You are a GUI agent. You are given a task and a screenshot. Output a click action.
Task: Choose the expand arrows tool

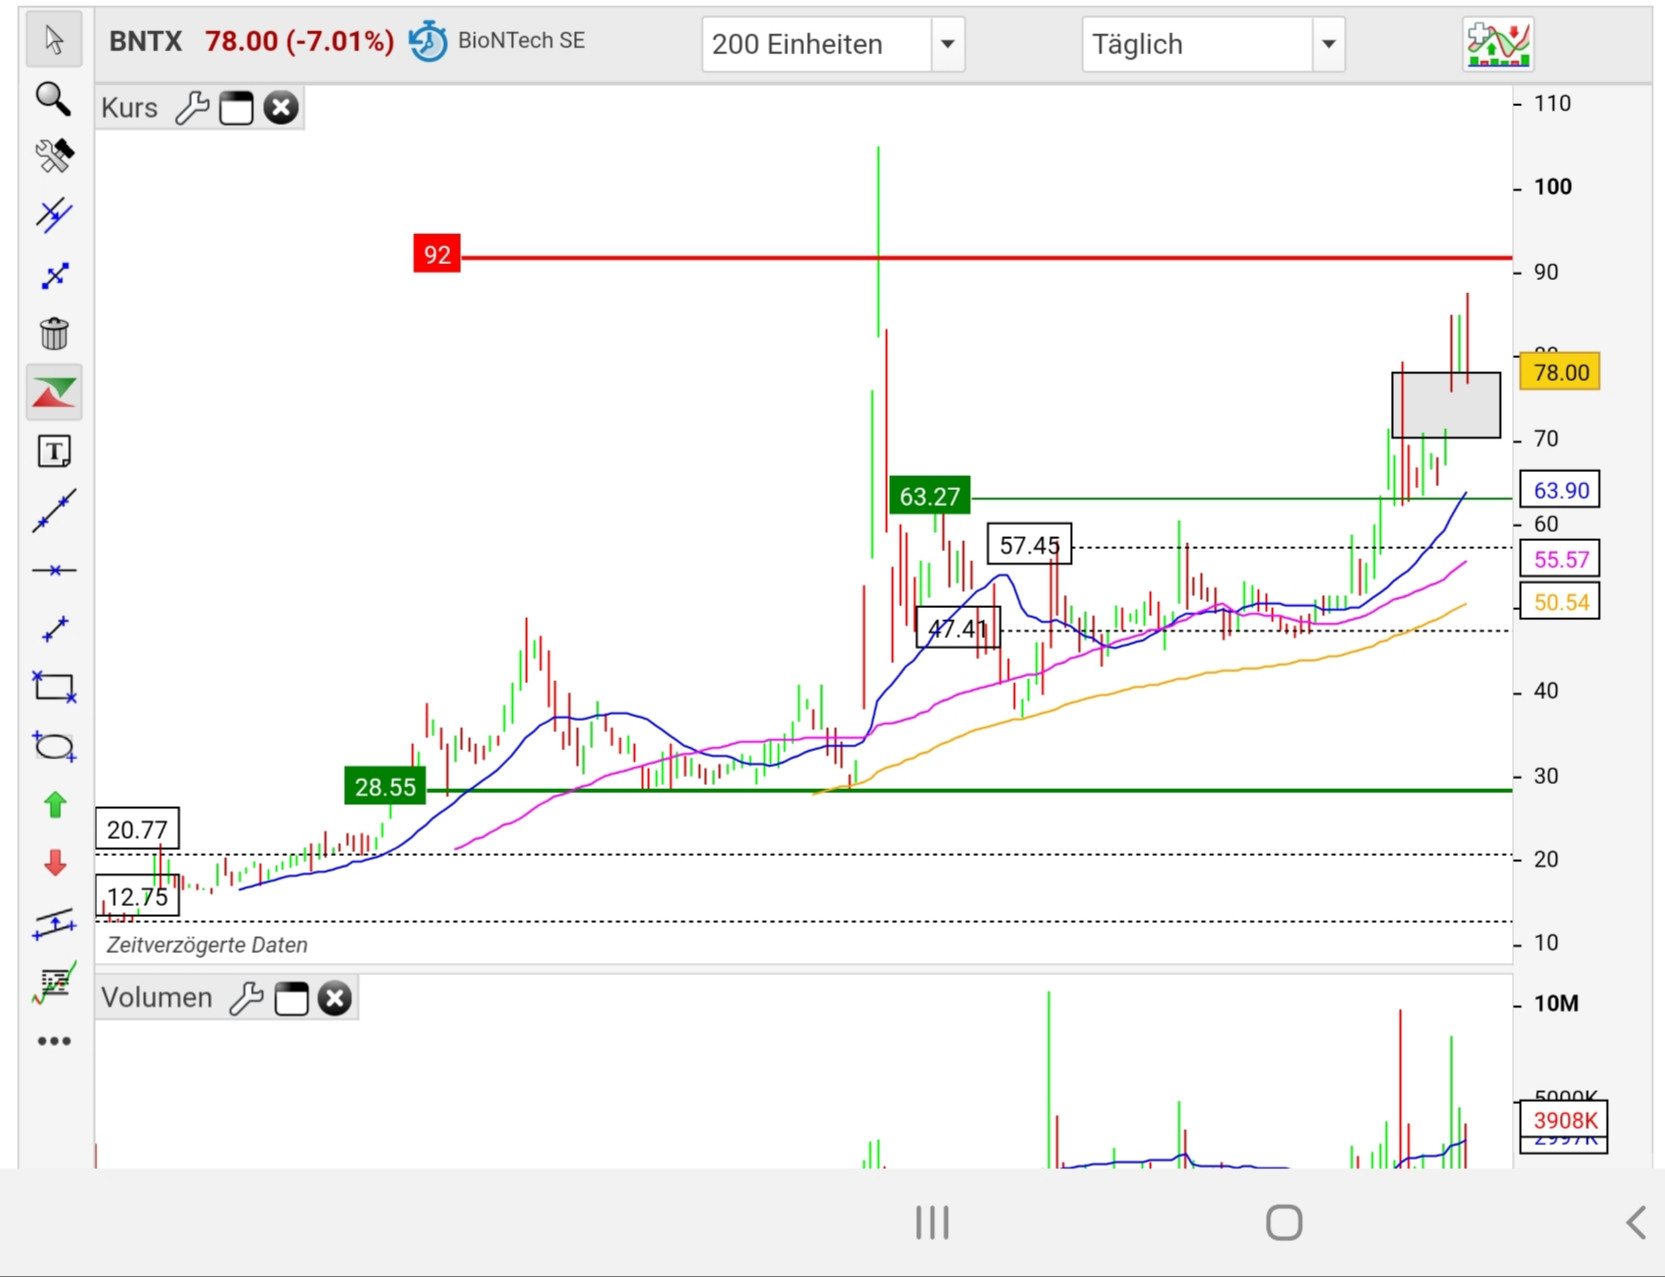coord(54,275)
